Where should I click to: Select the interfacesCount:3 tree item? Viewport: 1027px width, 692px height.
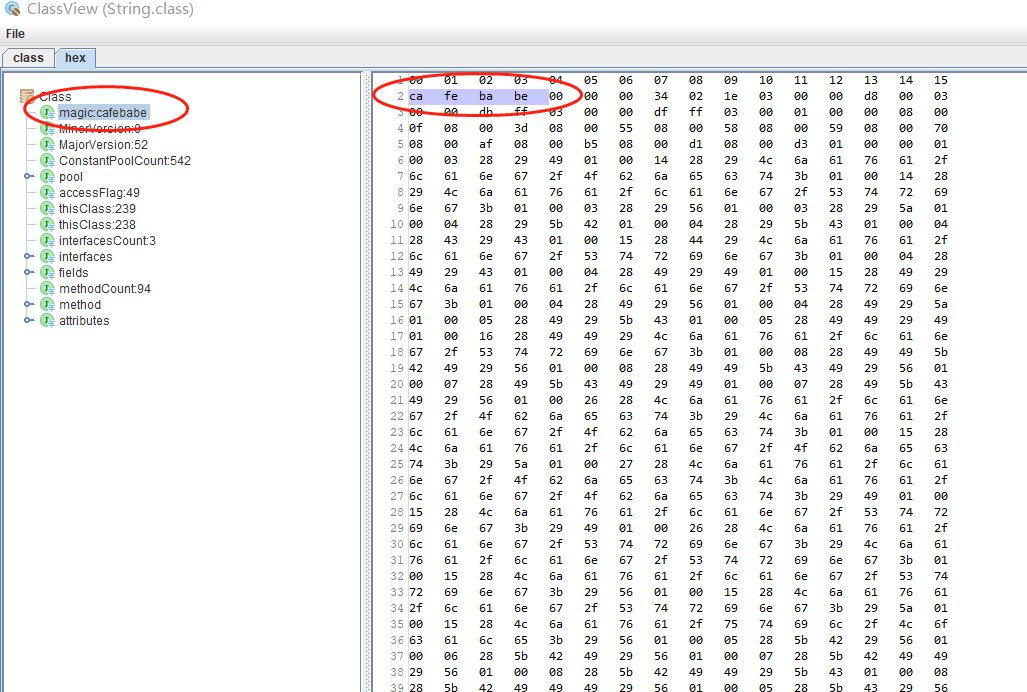107,241
